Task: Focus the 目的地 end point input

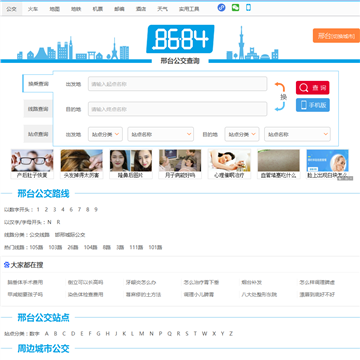Action: (178, 109)
